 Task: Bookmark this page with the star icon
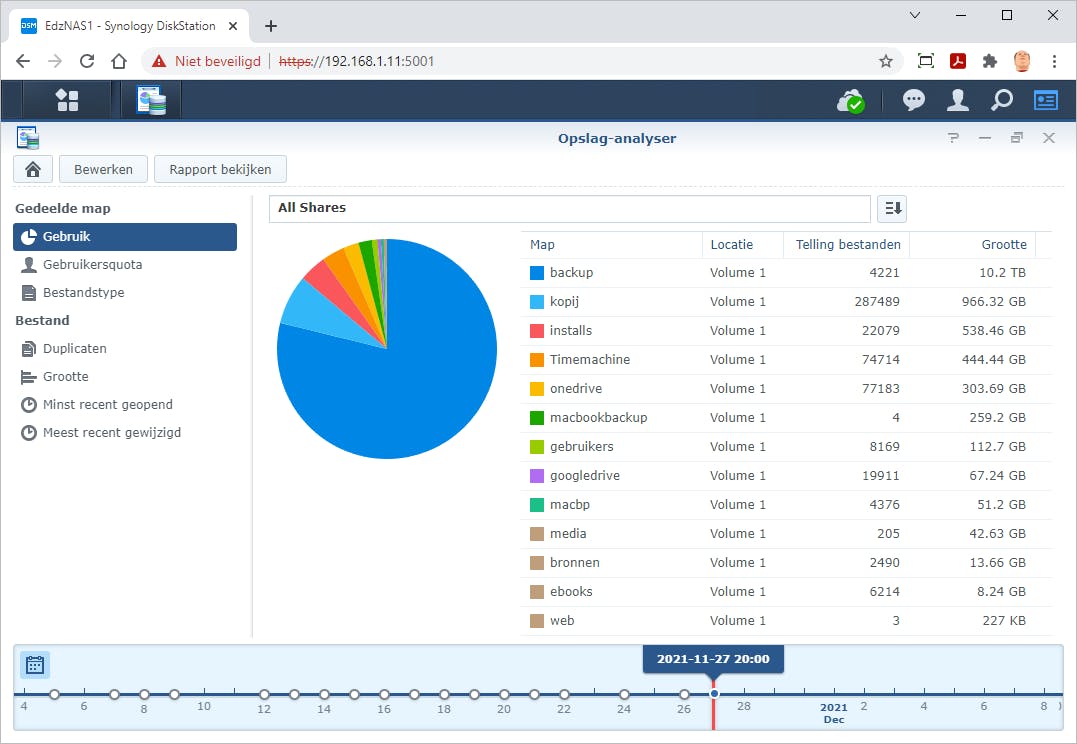coord(885,61)
